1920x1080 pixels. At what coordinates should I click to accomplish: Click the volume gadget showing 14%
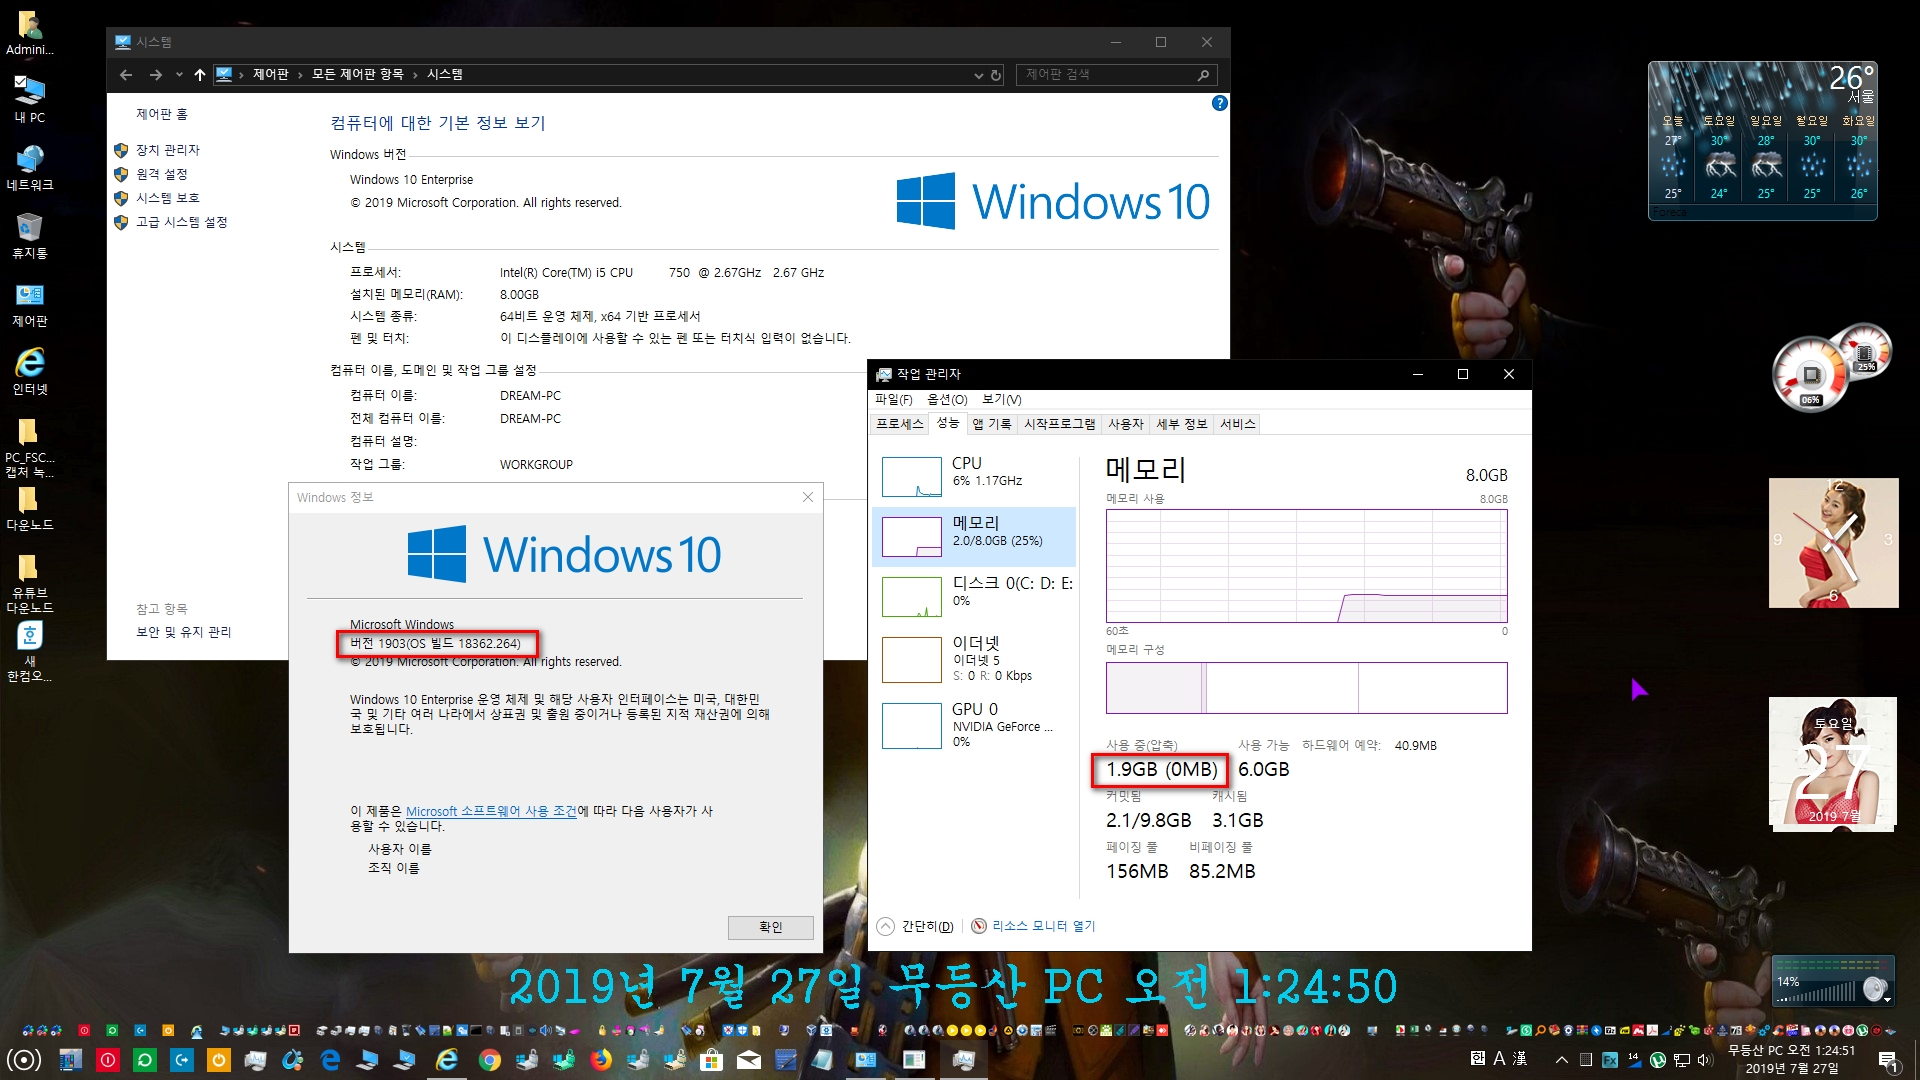1833,982
